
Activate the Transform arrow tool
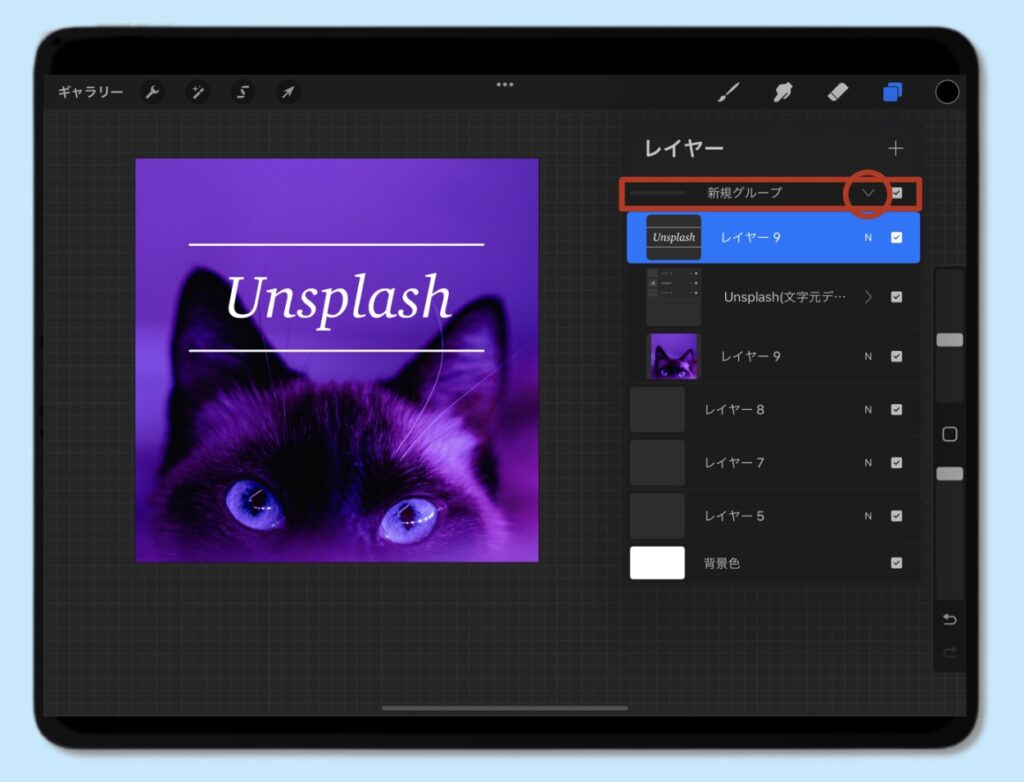pos(287,92)
